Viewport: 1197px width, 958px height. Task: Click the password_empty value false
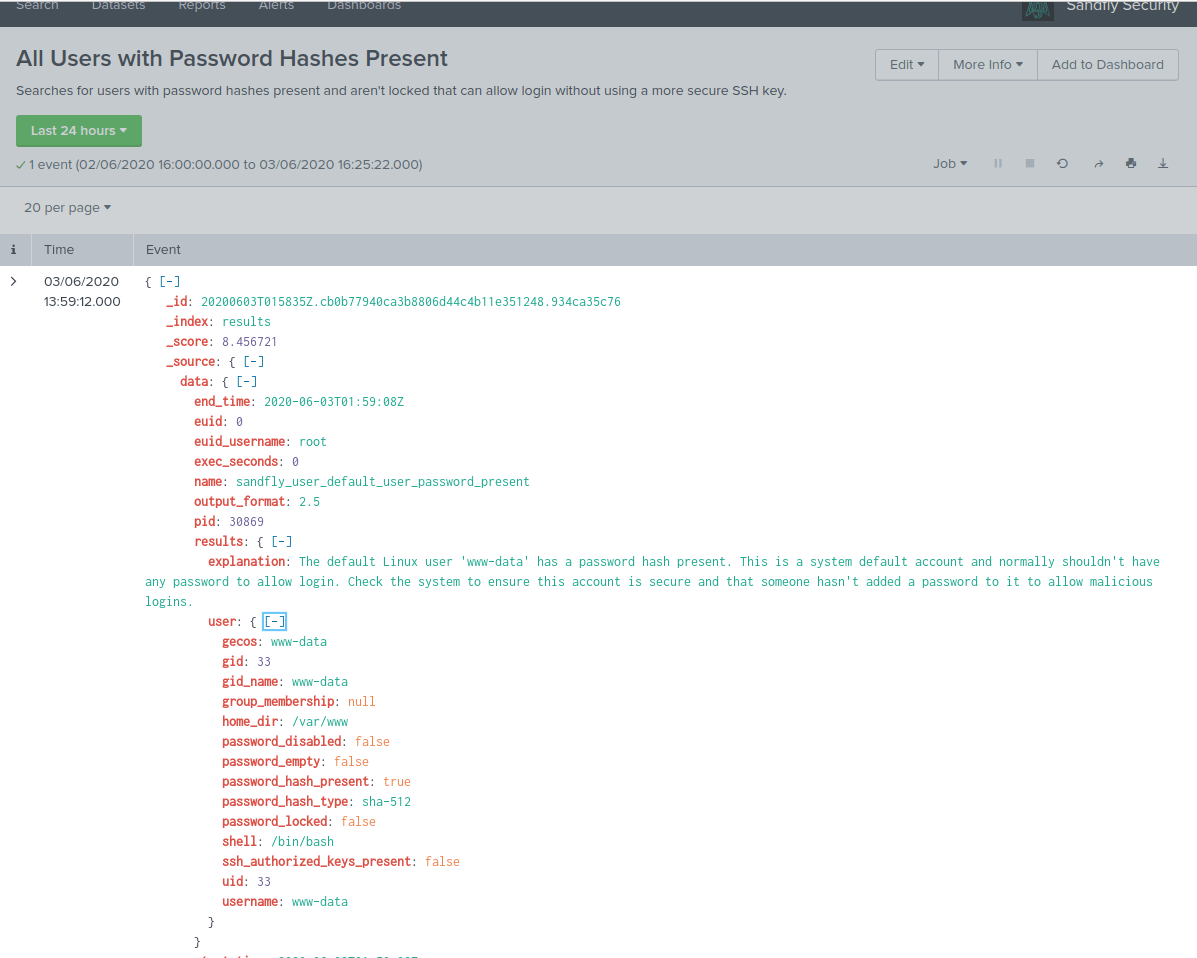[351, 762]
